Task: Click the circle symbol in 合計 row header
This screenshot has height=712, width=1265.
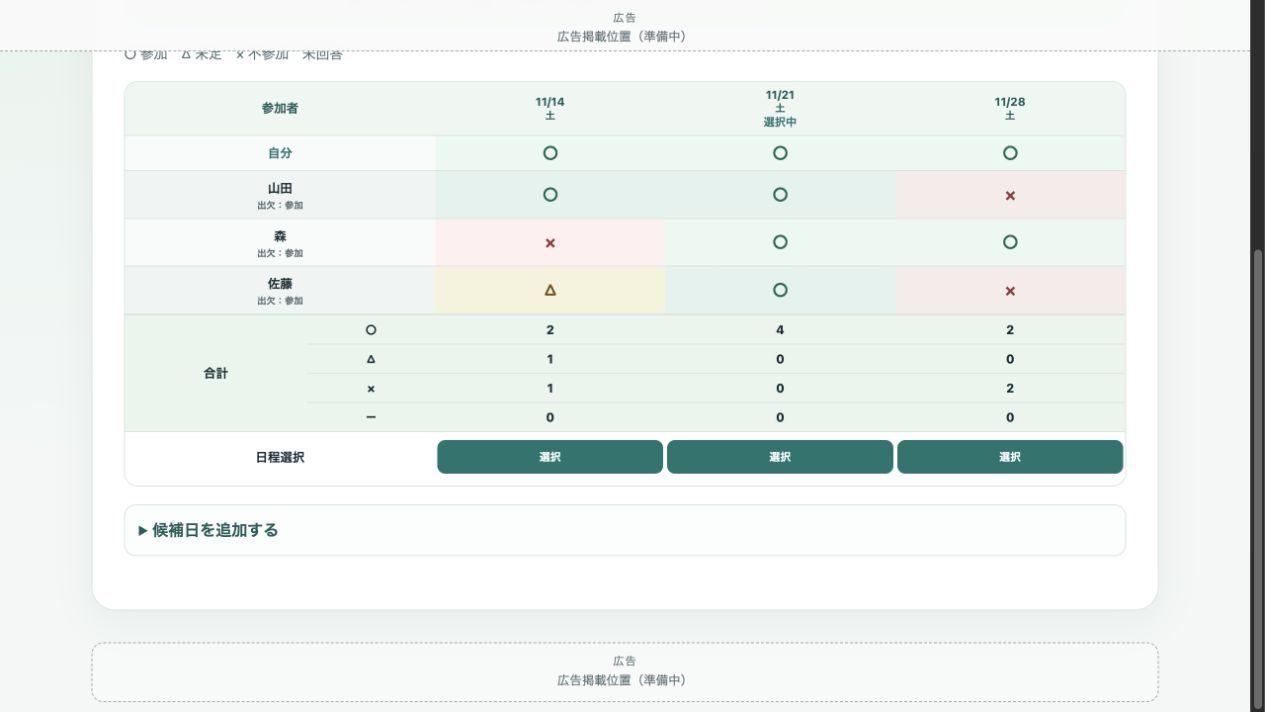Action: coord(371,330)
